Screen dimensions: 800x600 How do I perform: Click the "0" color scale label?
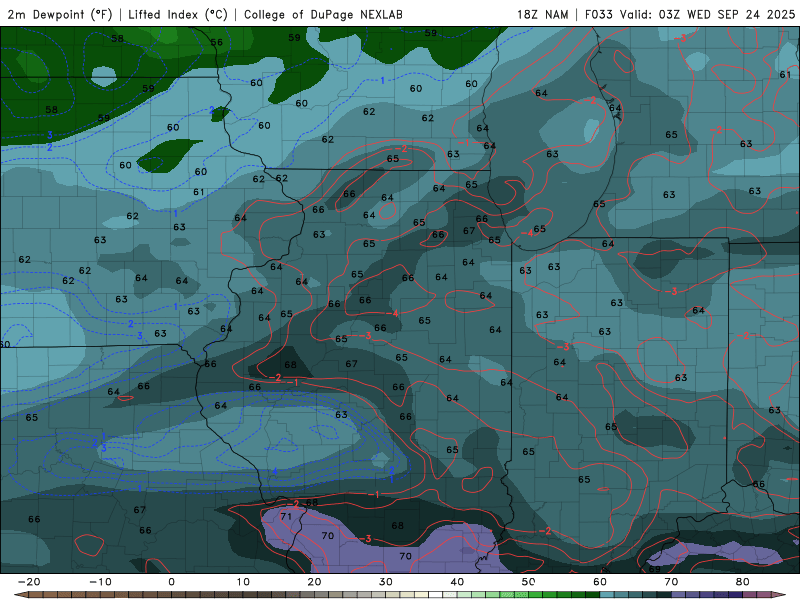point(171,582)
